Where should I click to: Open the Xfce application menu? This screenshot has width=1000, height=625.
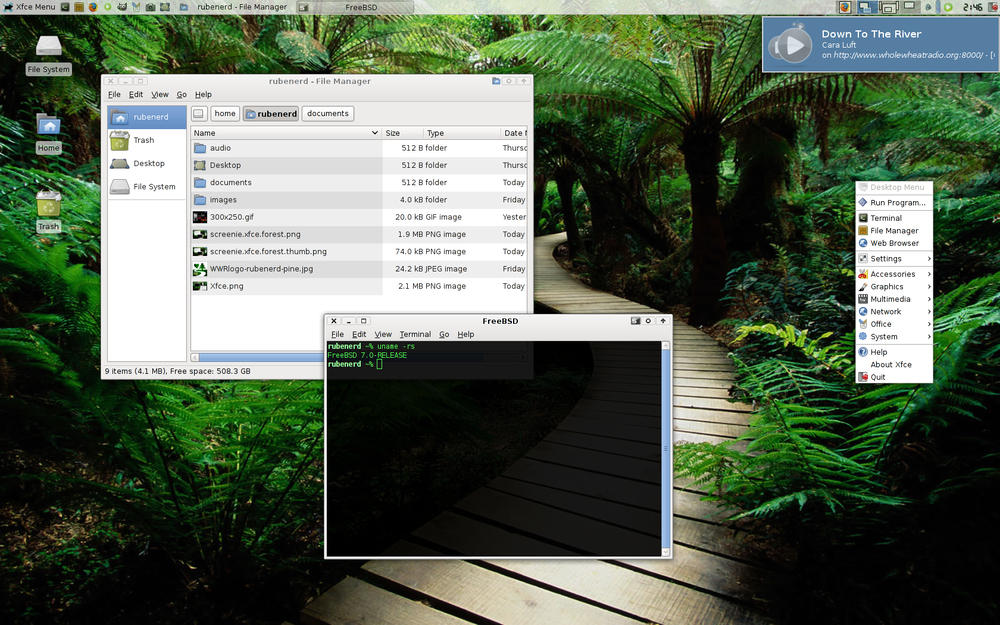tap(25, 6)
